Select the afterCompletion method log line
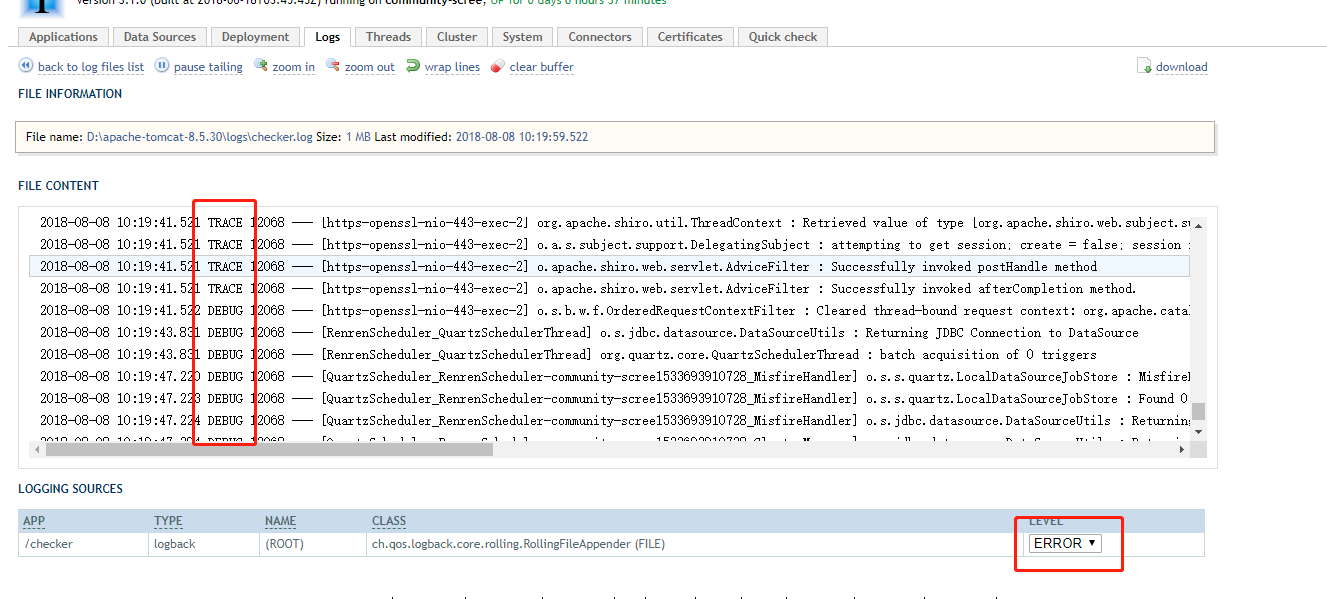This screenshot has width=1327, height=599. click(x=610, y=289)
